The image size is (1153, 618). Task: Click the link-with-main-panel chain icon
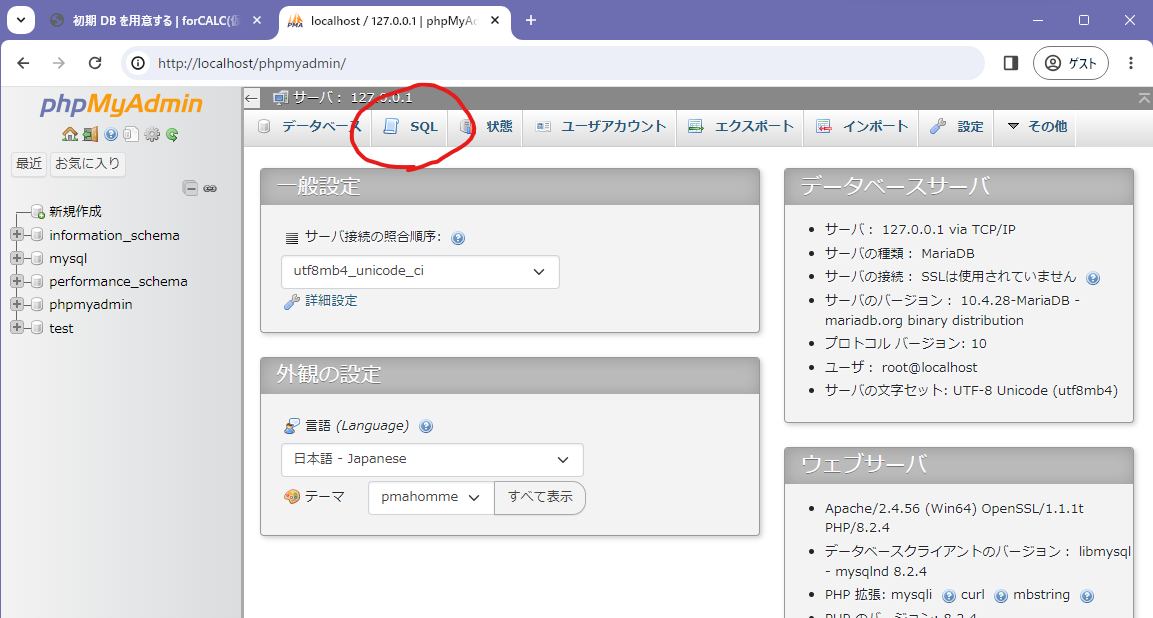[x=210, y=188]
